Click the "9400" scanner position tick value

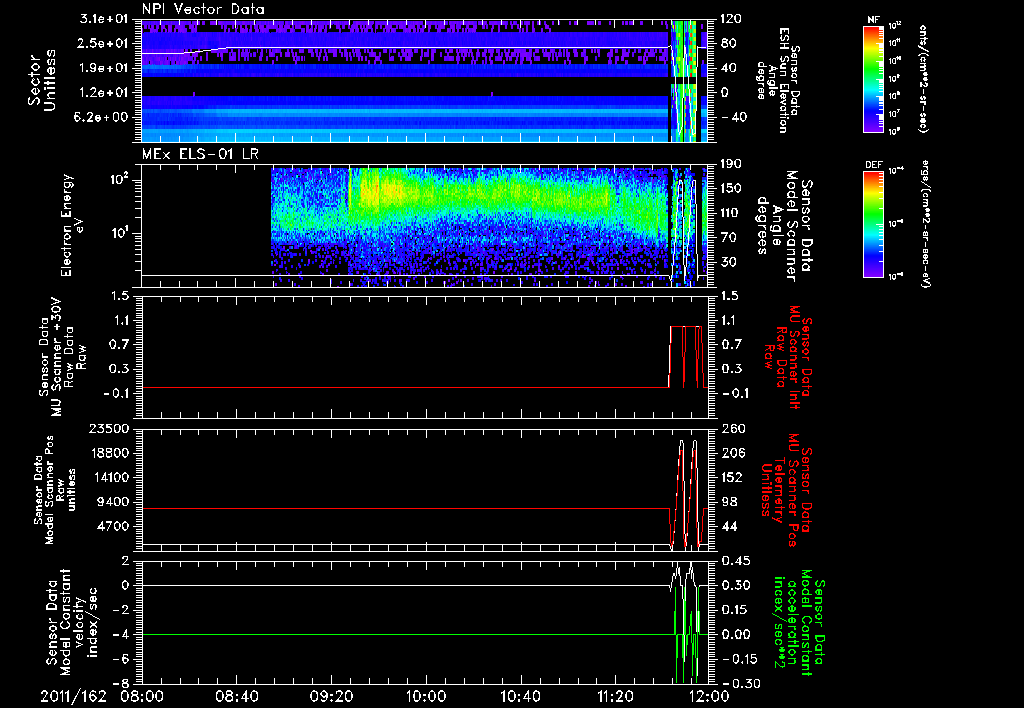pyautogui.click(x=112, y=502)
